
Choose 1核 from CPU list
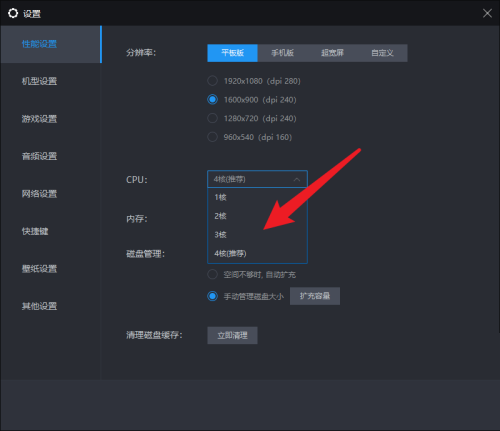pos(257,197)
